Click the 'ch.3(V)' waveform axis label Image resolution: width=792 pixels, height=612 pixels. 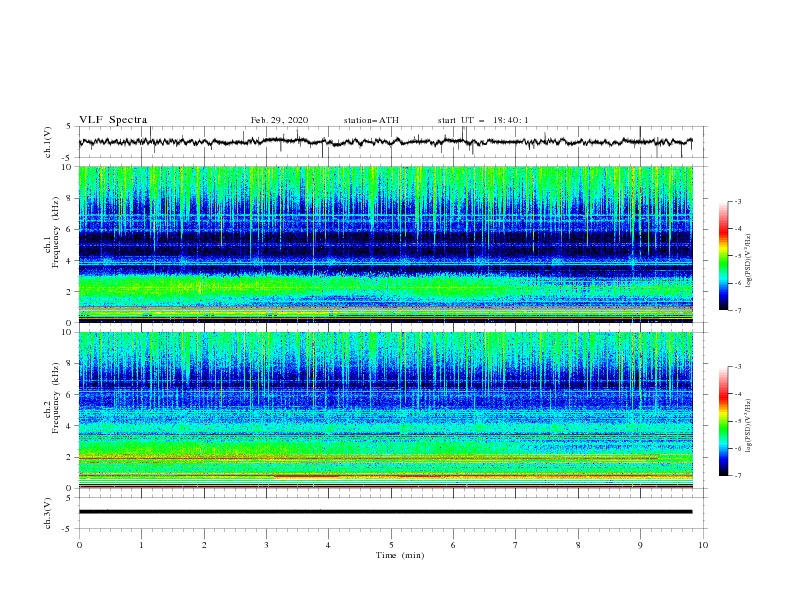(x=48, y=513)
